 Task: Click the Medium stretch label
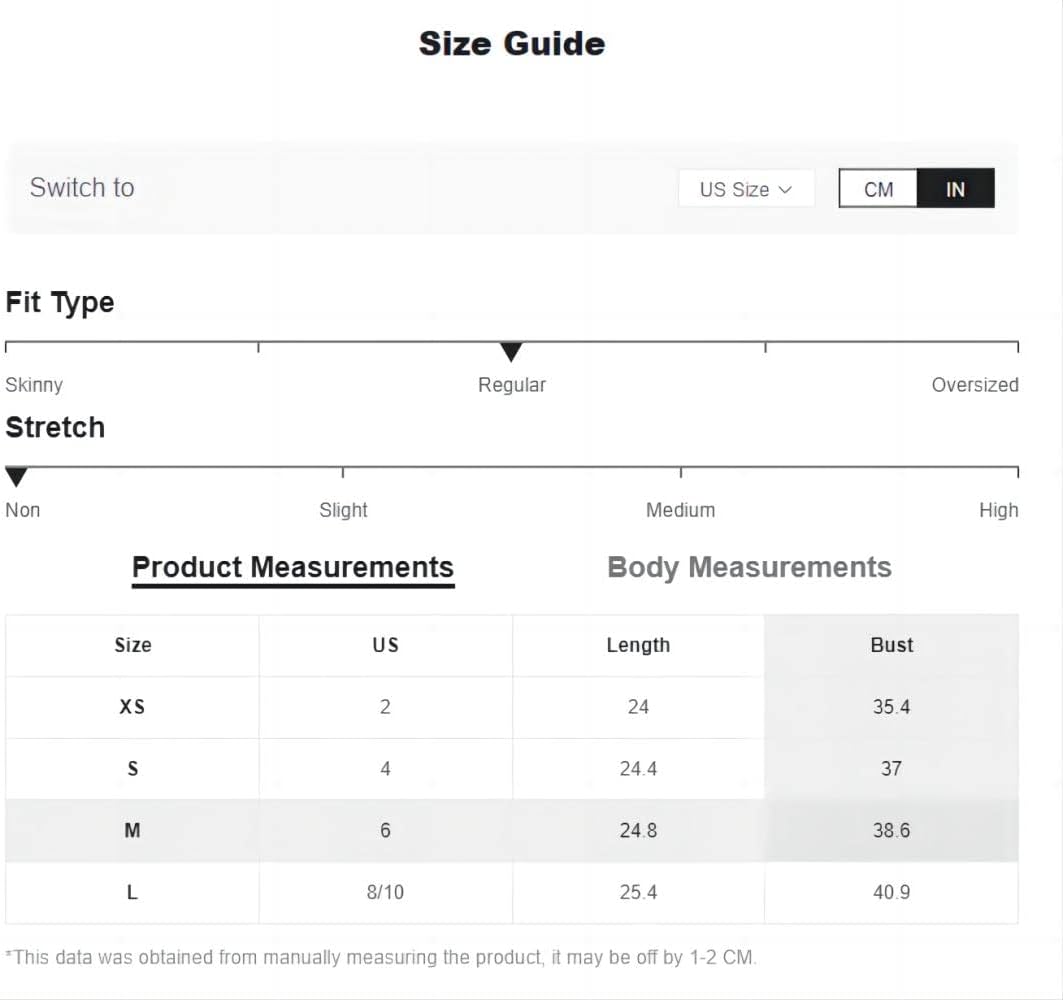click(x=681, y=510)
